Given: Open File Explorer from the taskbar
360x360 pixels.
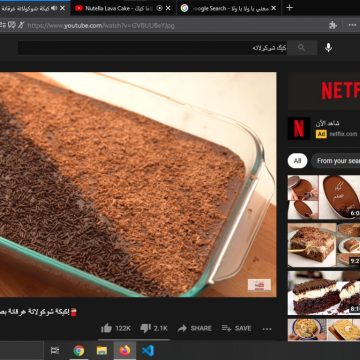Looking at the screenshot, I should (x=102, y=351).
